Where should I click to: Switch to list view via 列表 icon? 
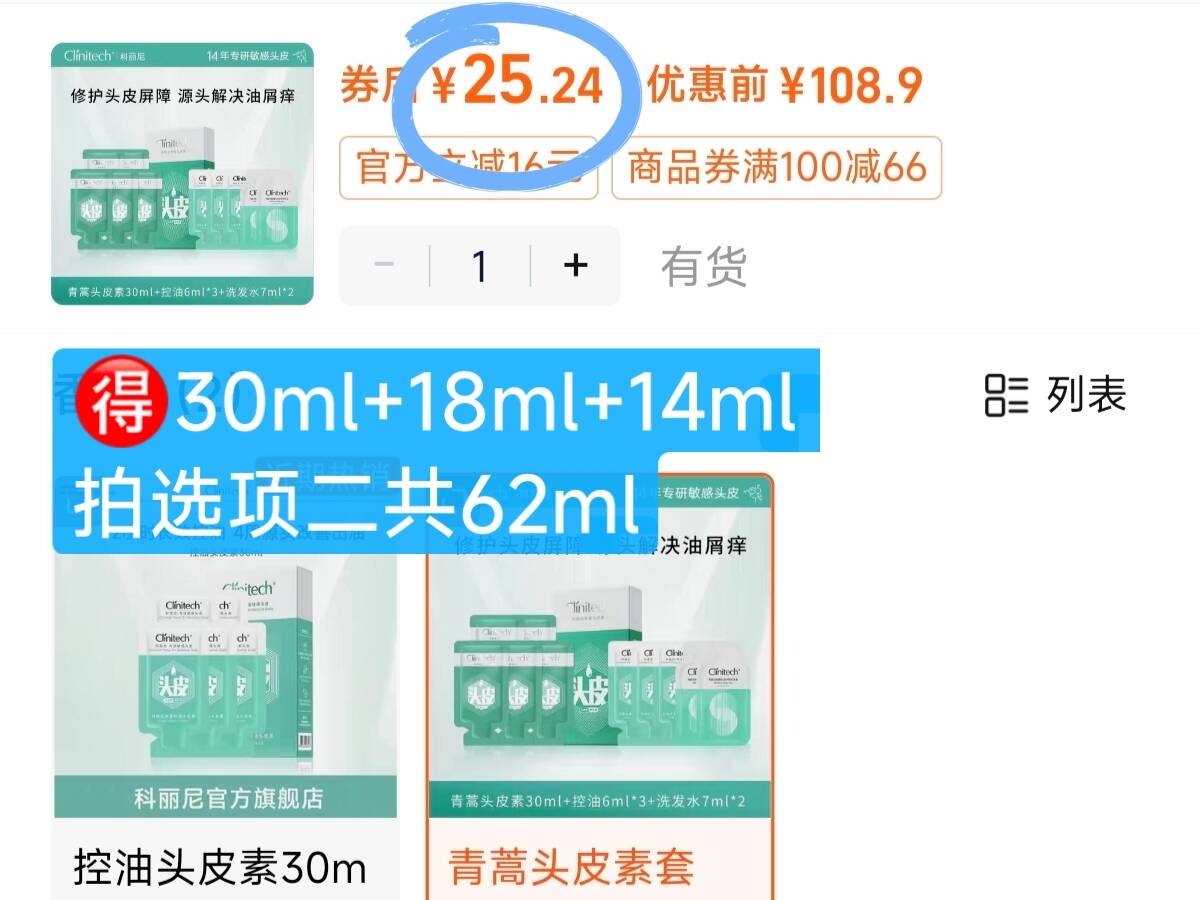1006,395
